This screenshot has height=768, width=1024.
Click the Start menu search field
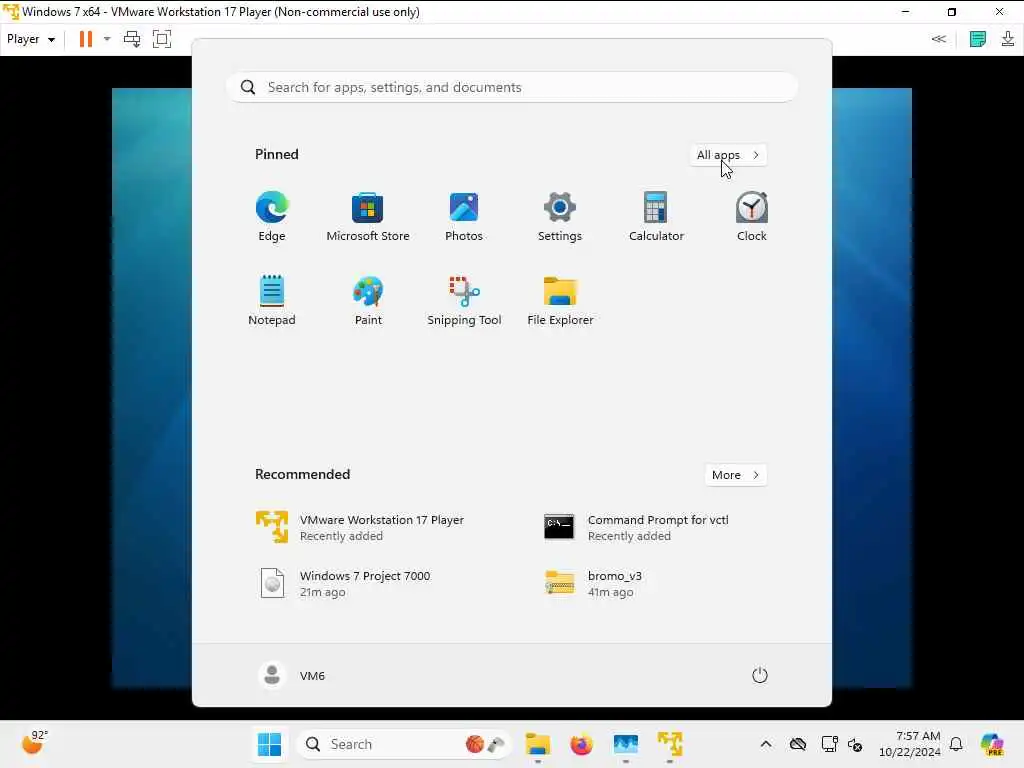(512, 88)
